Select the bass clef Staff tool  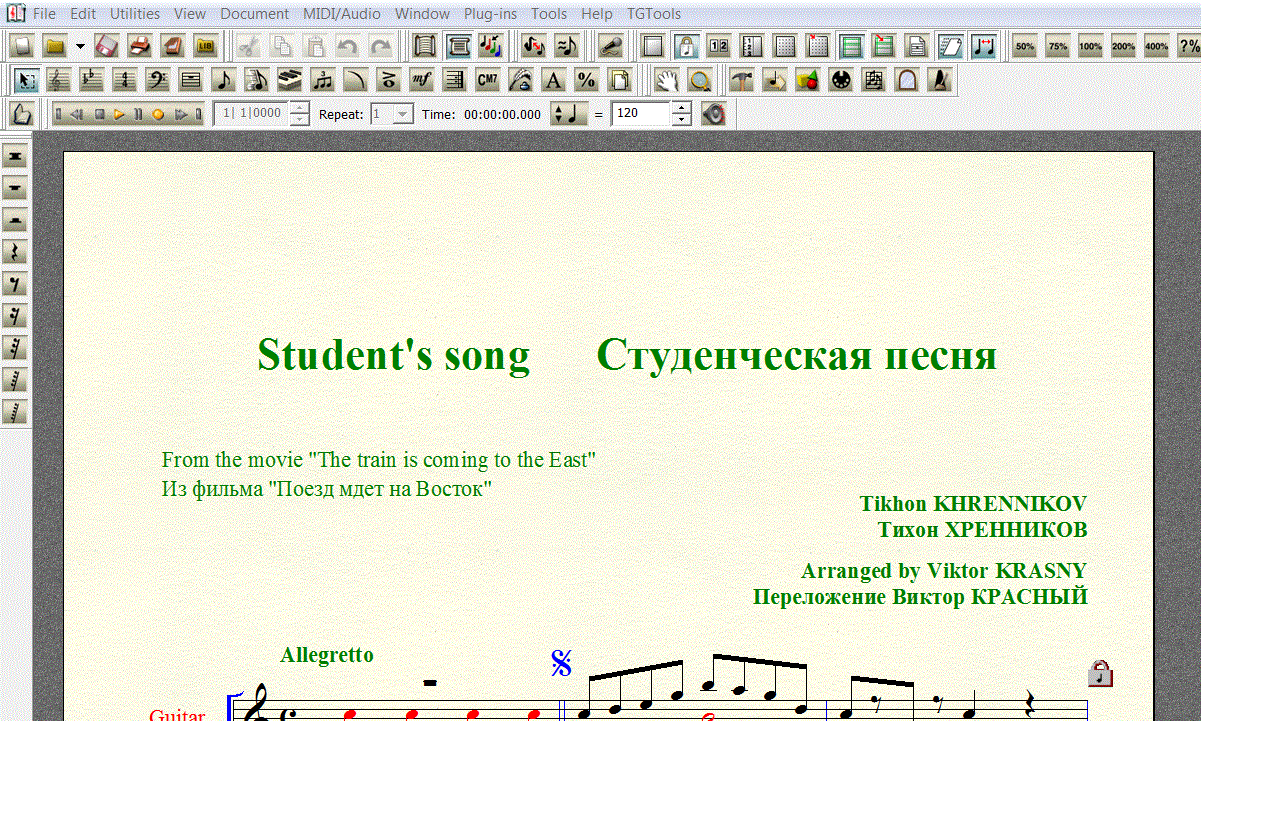coord(158,80)
